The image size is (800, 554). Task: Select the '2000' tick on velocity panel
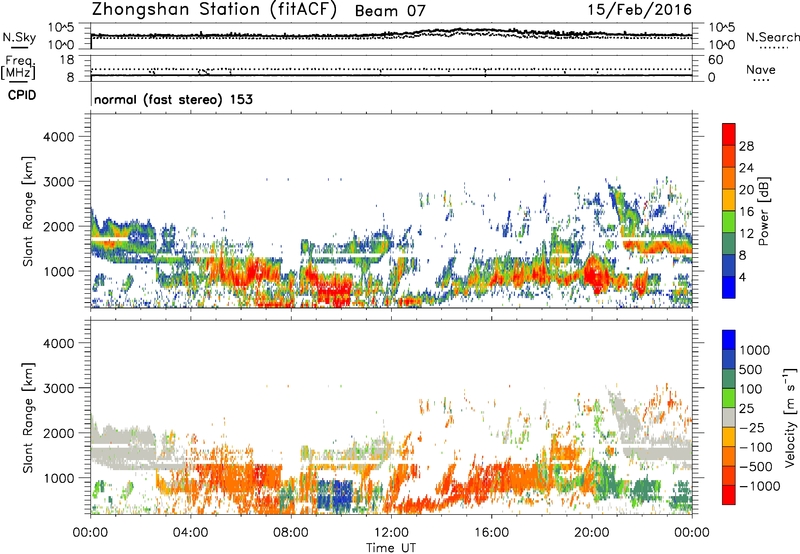(x=58, y=433)
